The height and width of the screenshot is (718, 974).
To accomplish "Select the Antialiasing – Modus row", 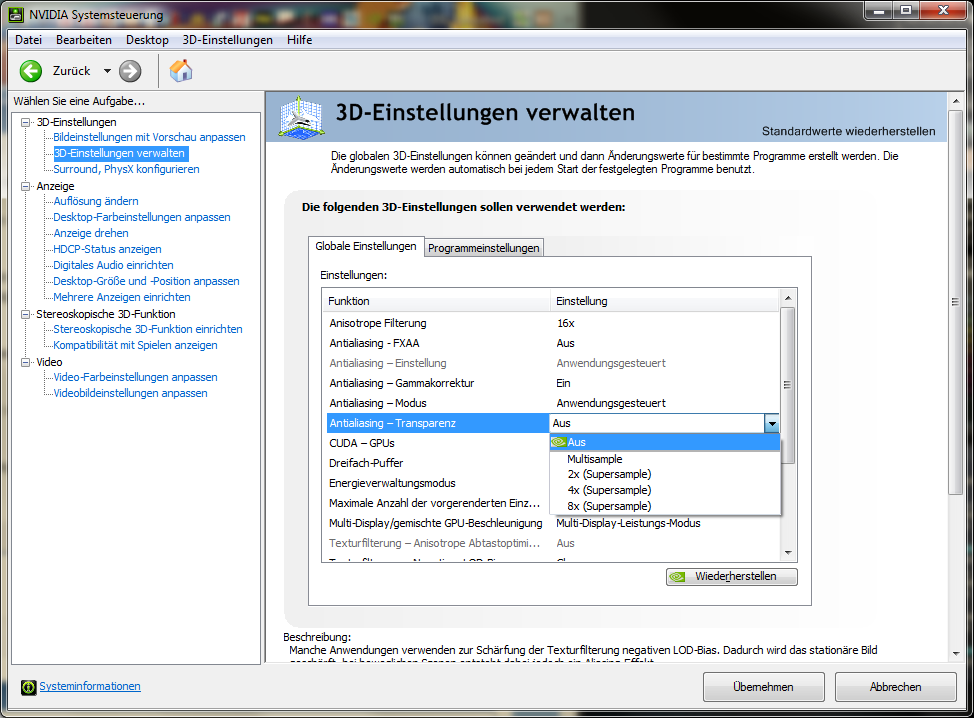I will [x=552, y=403].
